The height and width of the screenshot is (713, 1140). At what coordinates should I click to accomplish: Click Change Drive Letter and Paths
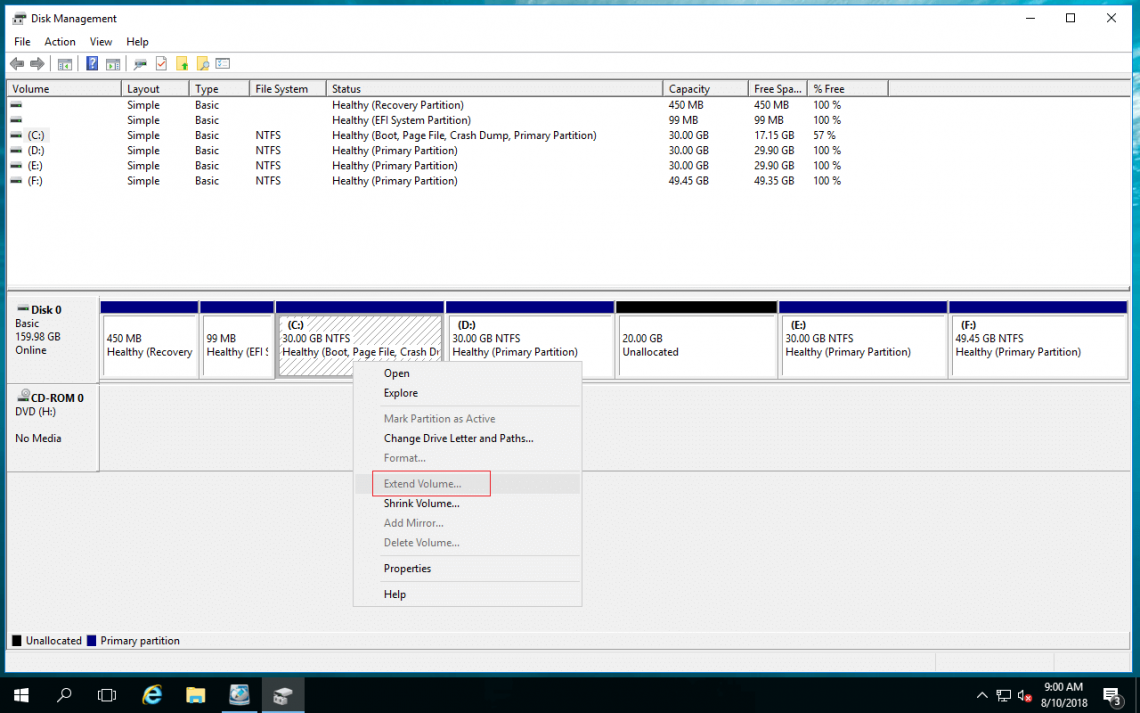(458, 438)
